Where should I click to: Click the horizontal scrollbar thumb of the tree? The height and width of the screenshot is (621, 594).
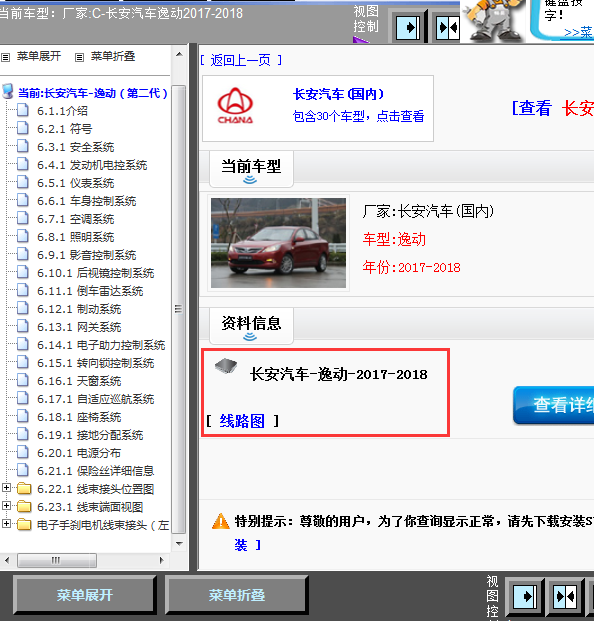(x=57, y=560)
